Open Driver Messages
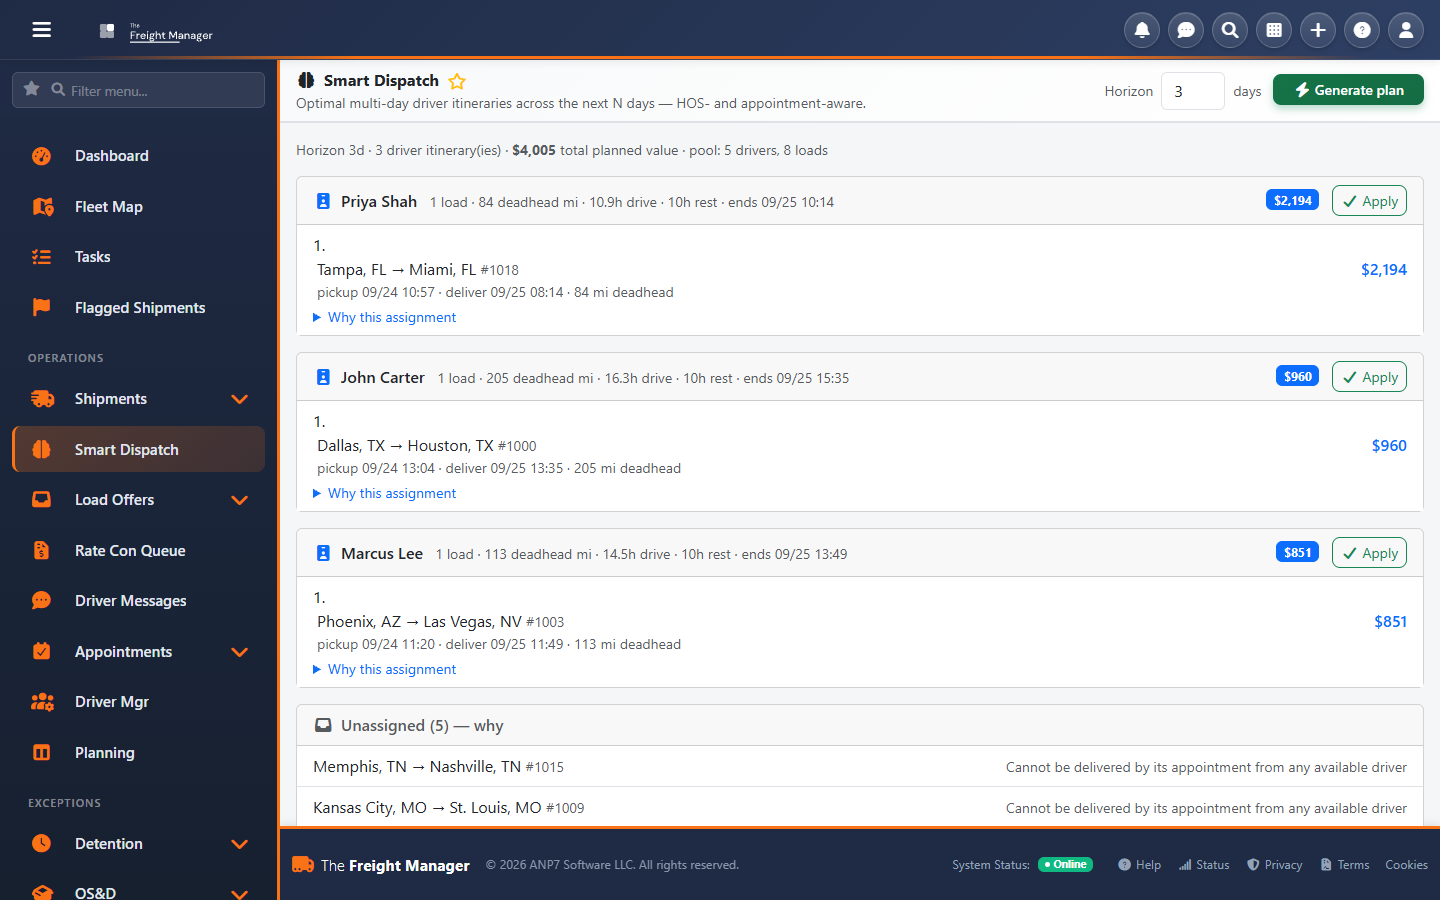This screenshot has width=1440, height=900. pos(138,601)
